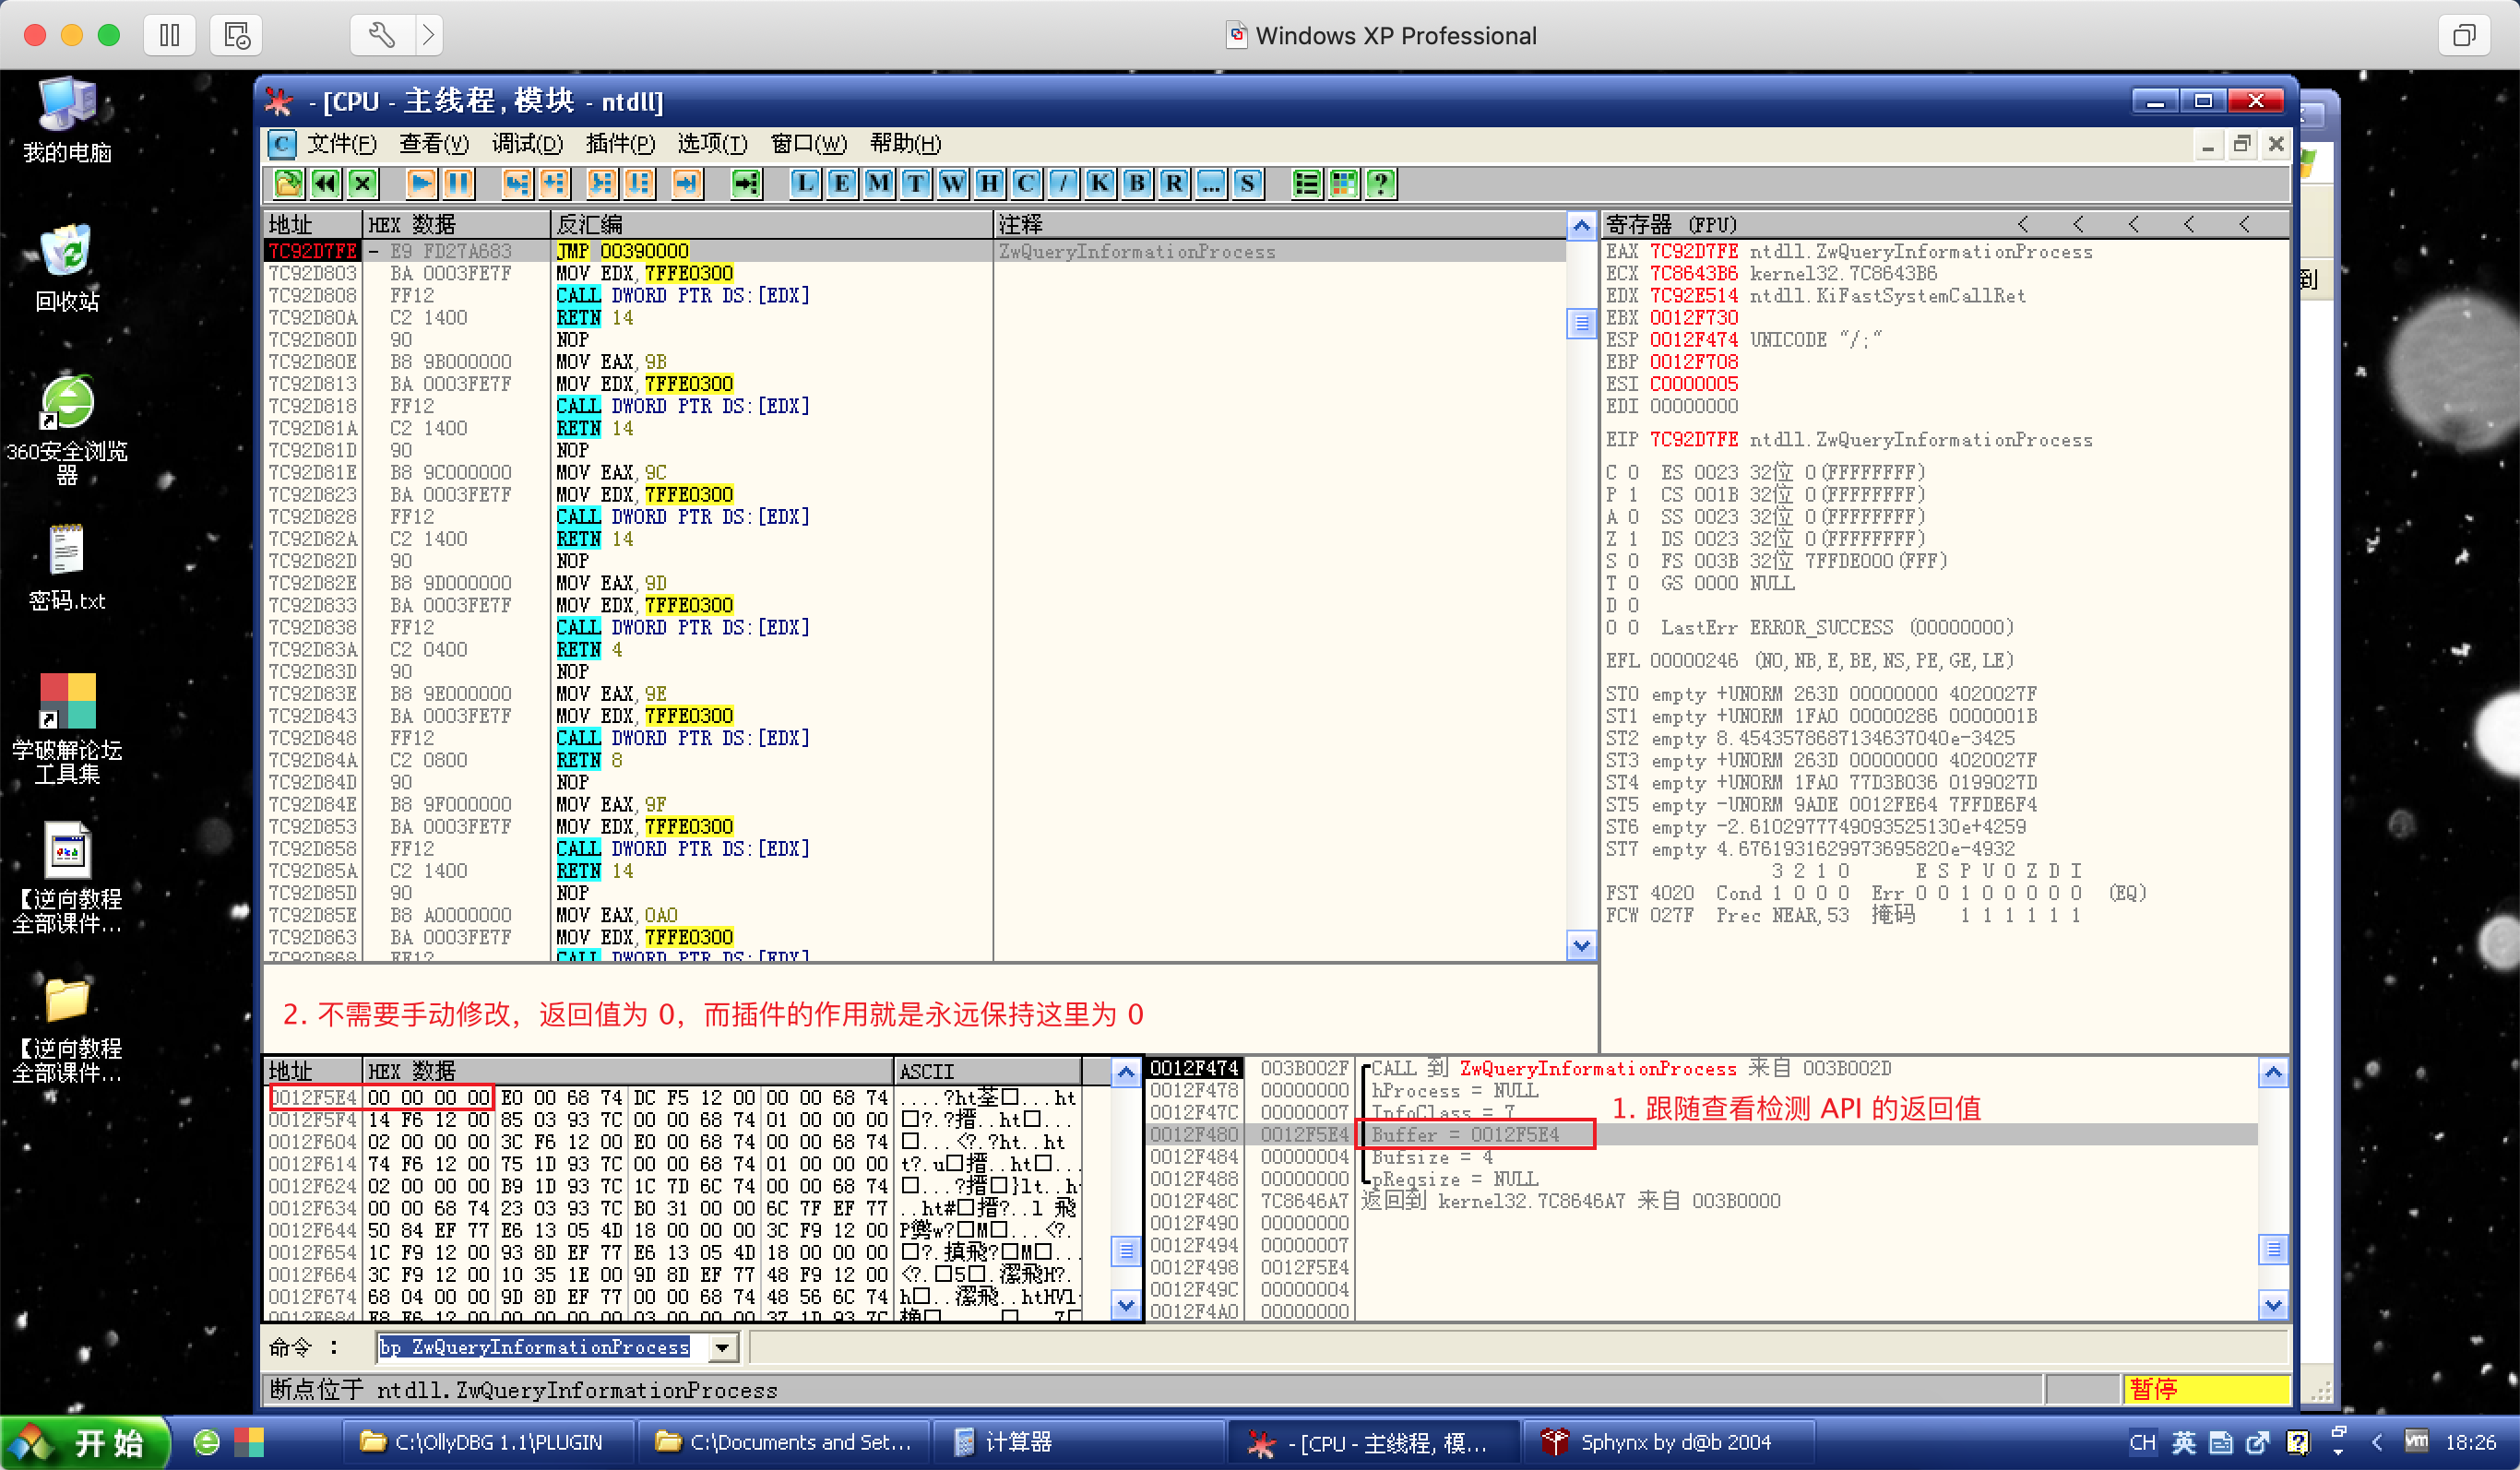This screenshot has width=2520, height=1470.
Task: Show the Log window L button
Action: 804,183
